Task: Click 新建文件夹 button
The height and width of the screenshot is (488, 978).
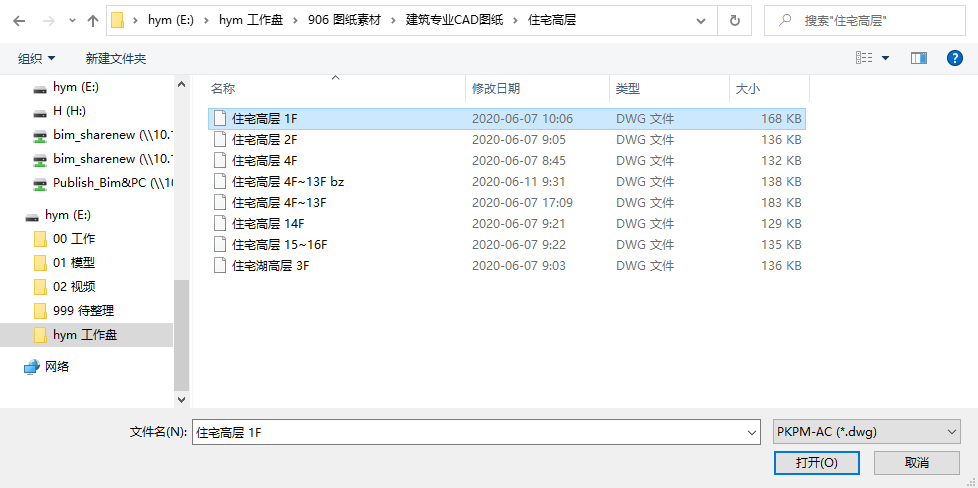Action: coord(116,59)
